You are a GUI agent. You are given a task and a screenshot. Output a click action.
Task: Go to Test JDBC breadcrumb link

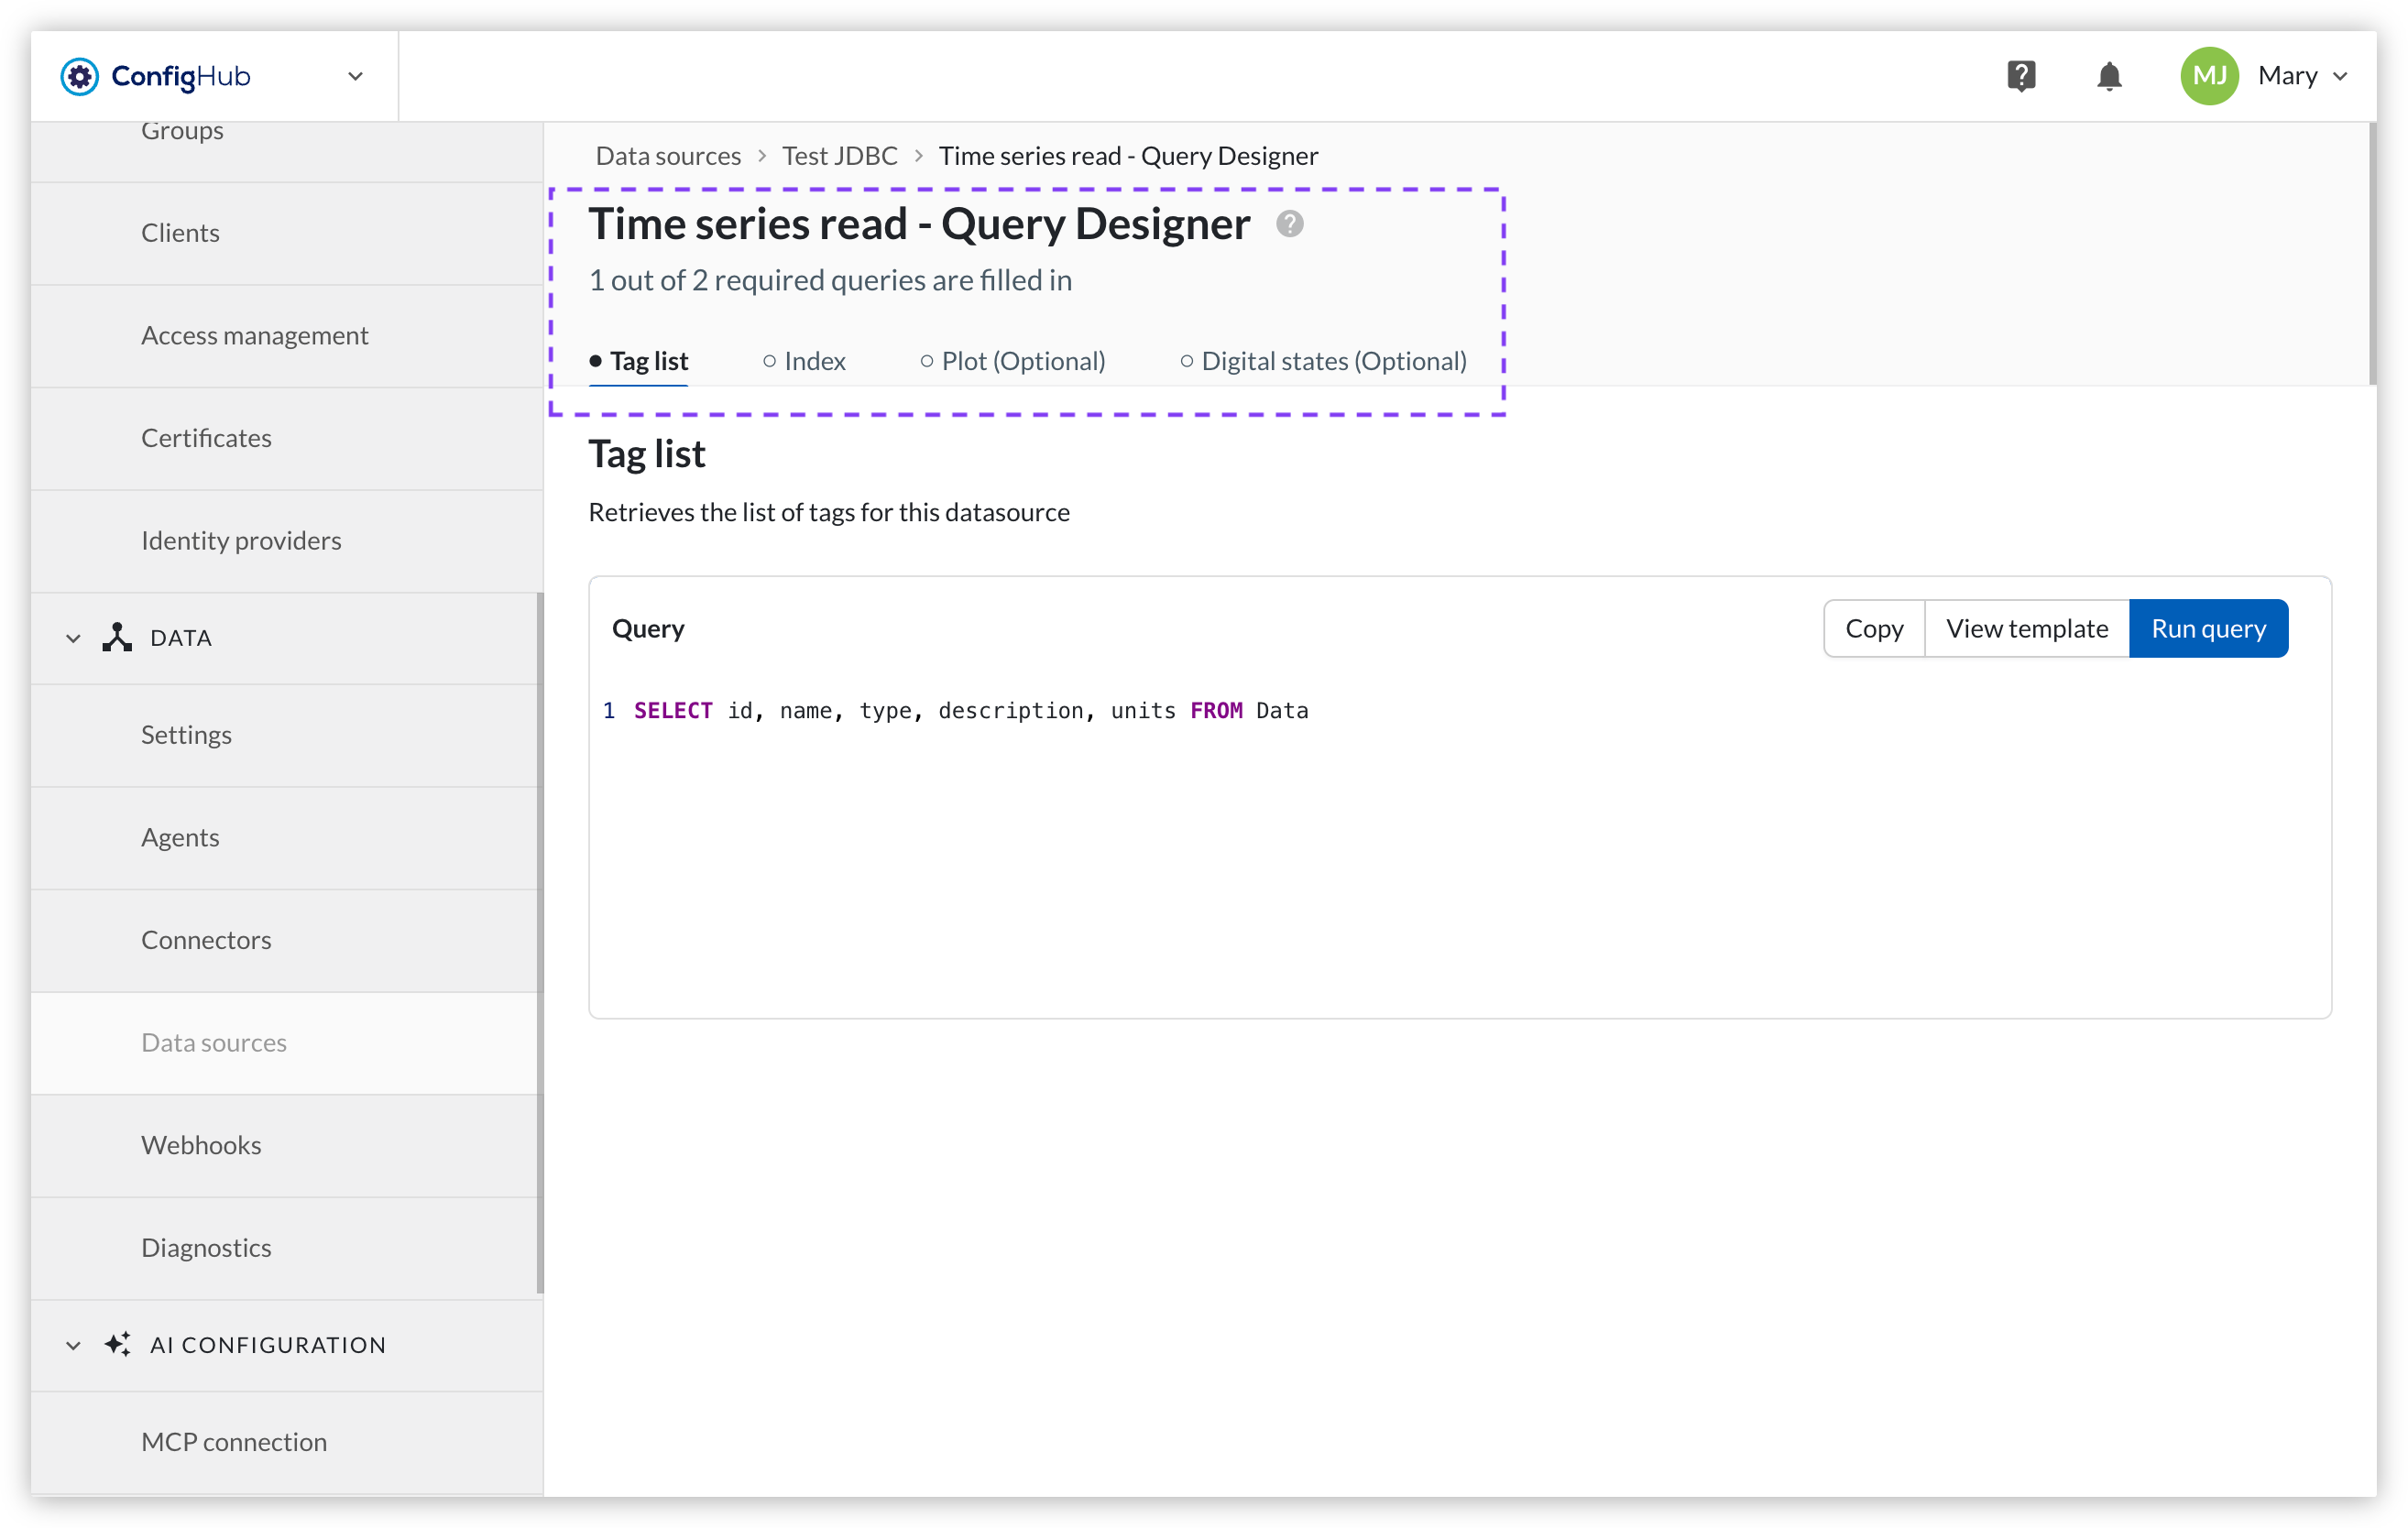(839, 156)
